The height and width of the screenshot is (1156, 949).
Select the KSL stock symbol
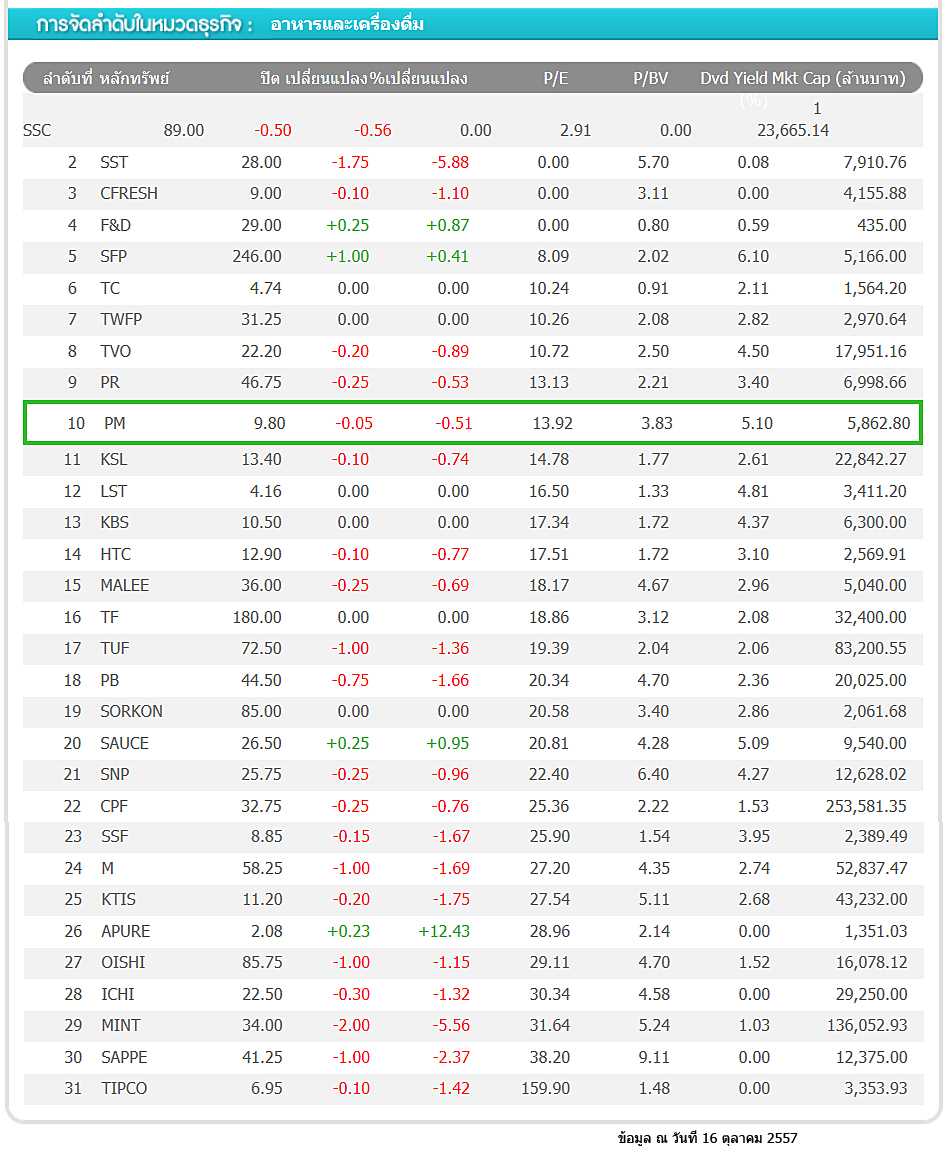pos(114,459)
